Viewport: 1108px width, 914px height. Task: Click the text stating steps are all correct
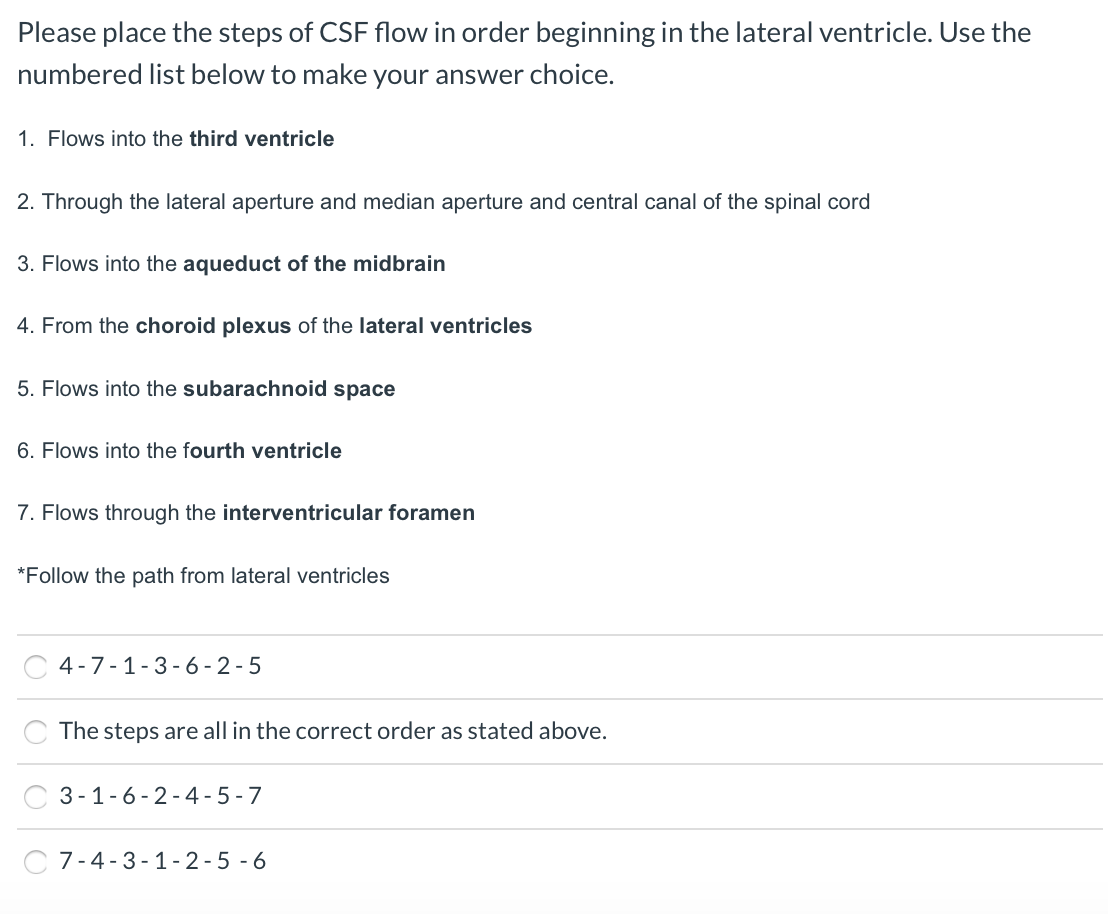(x=332, y=731)
